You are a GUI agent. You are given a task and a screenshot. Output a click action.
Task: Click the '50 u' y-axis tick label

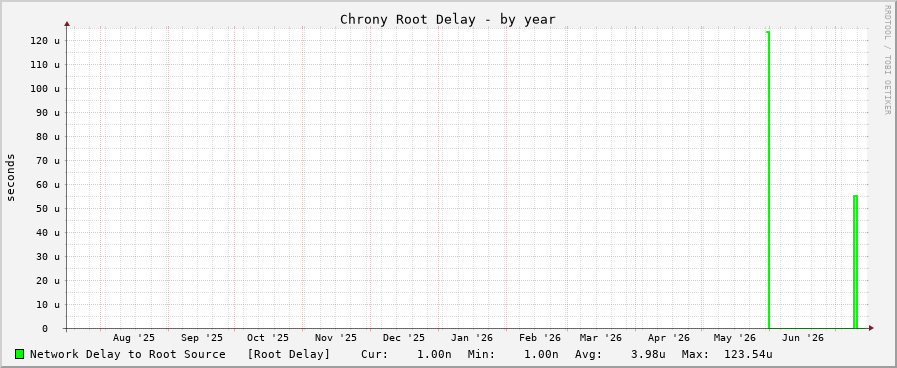tap(49, 209)
